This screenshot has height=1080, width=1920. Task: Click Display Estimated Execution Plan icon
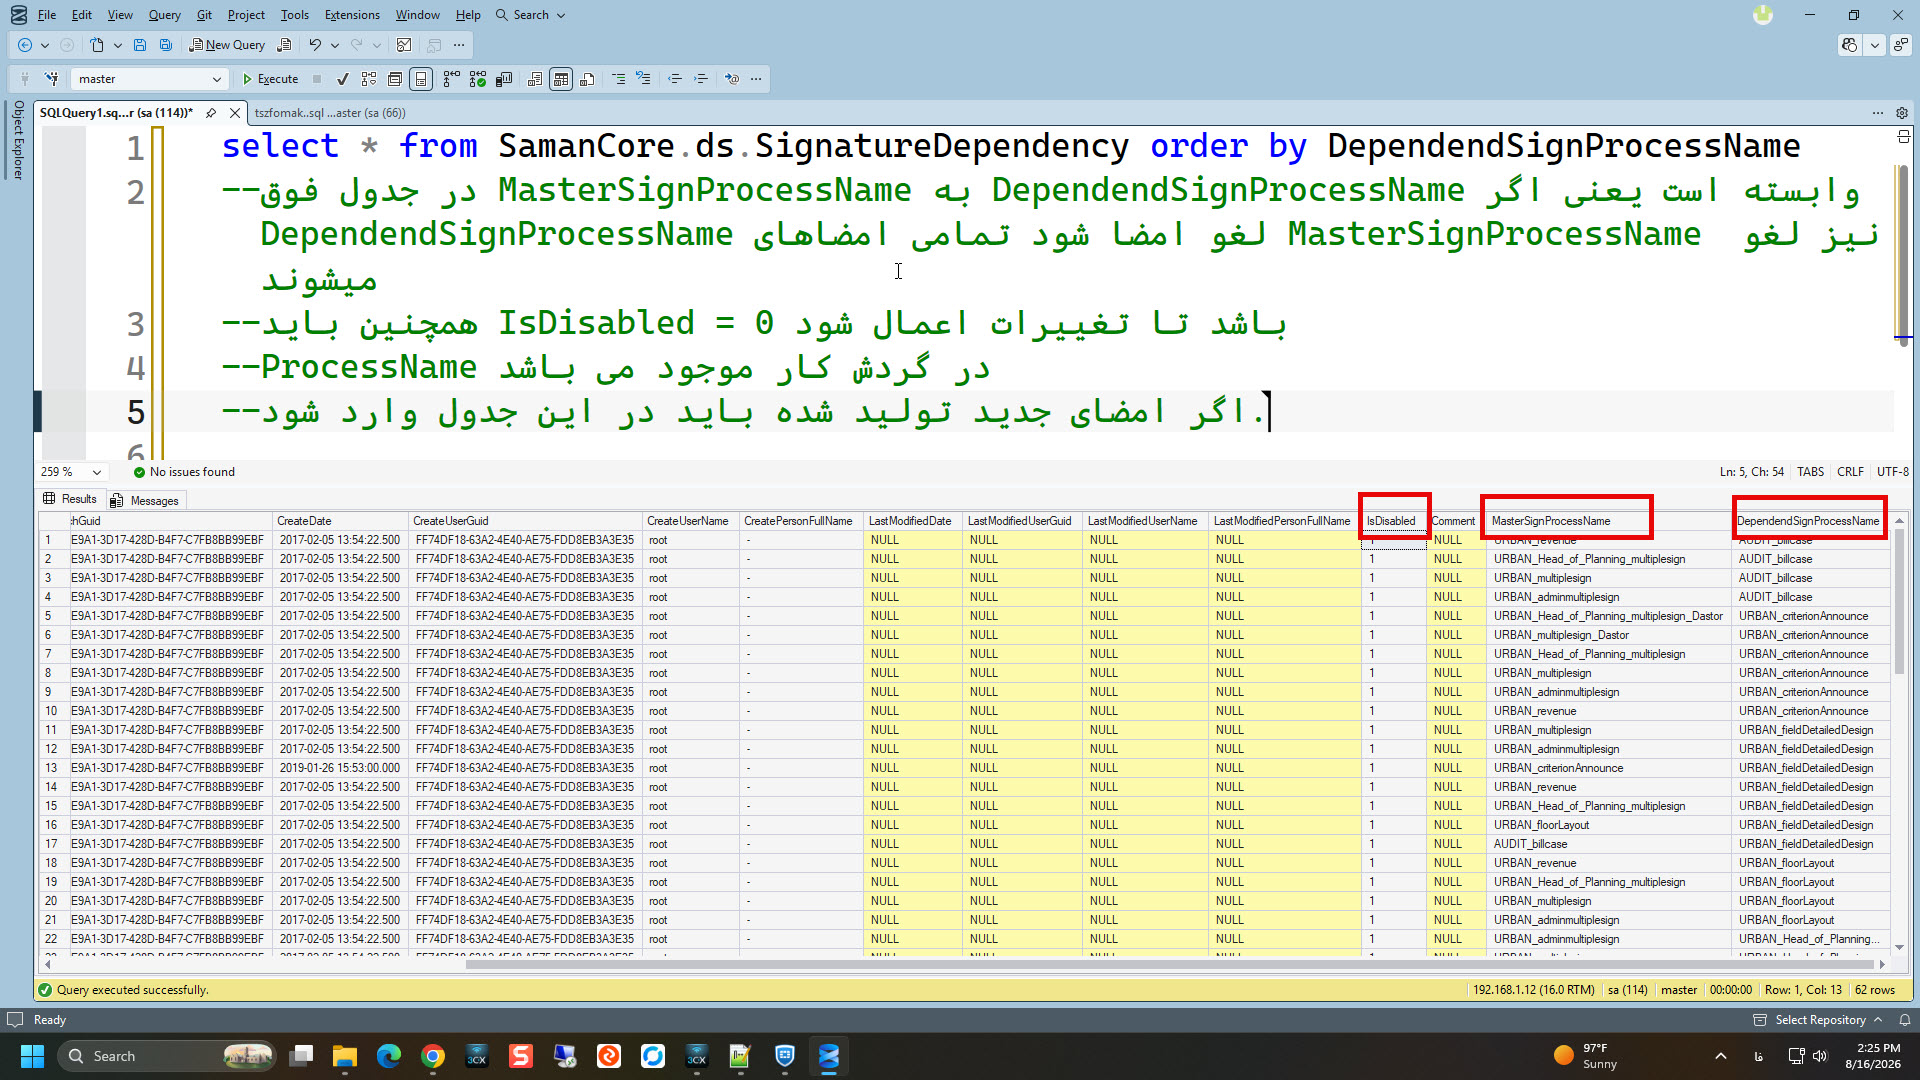(369, 79)
